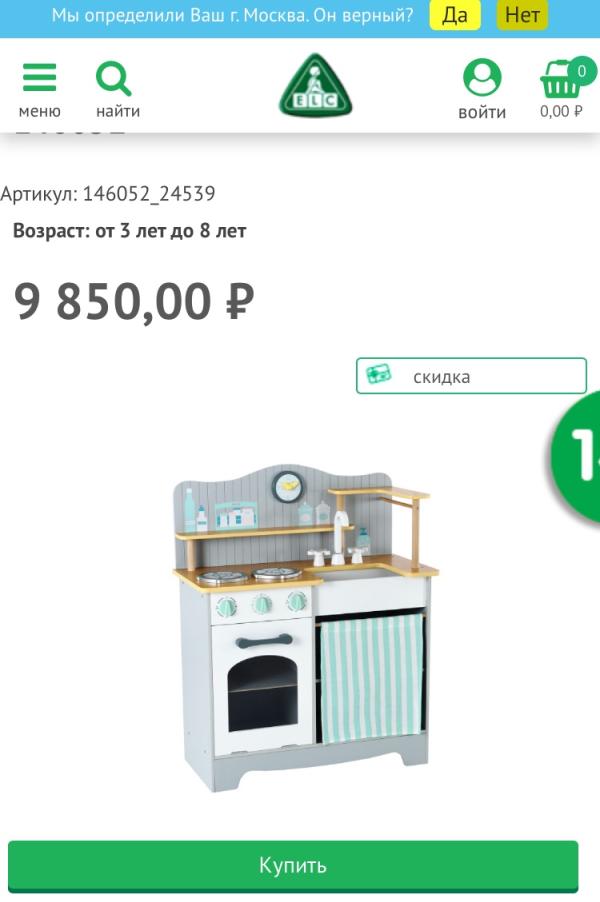Click the discount card icon

pos(379,375)
